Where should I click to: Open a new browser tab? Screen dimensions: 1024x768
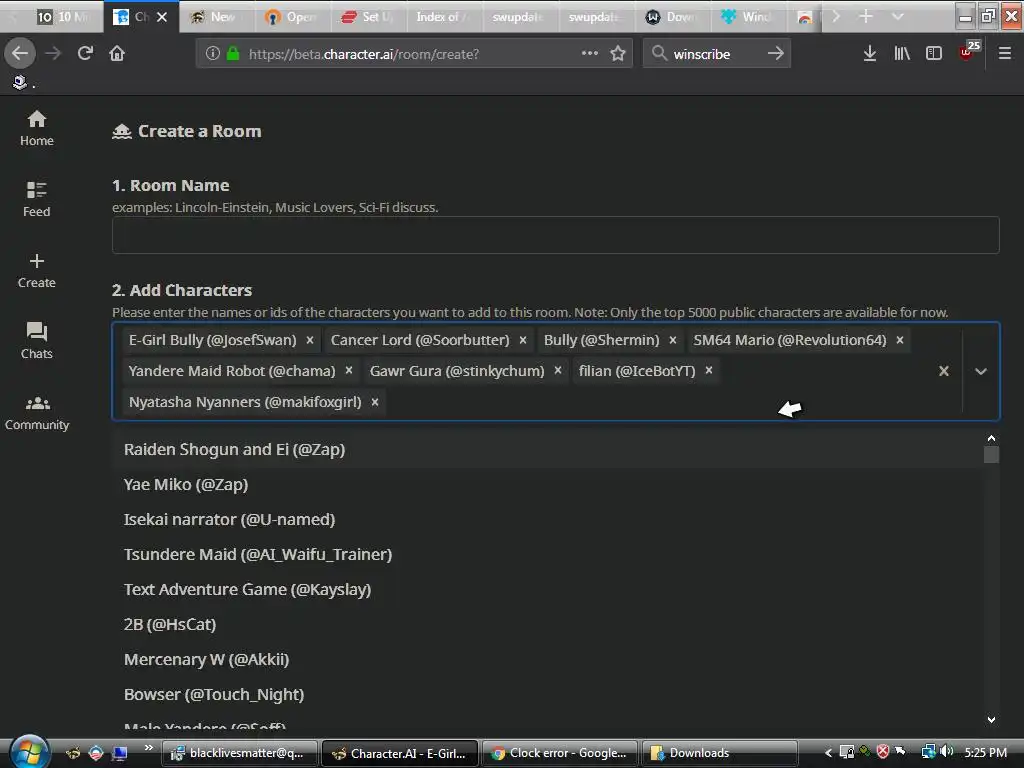pyautogui.click(x=866, y=16)
